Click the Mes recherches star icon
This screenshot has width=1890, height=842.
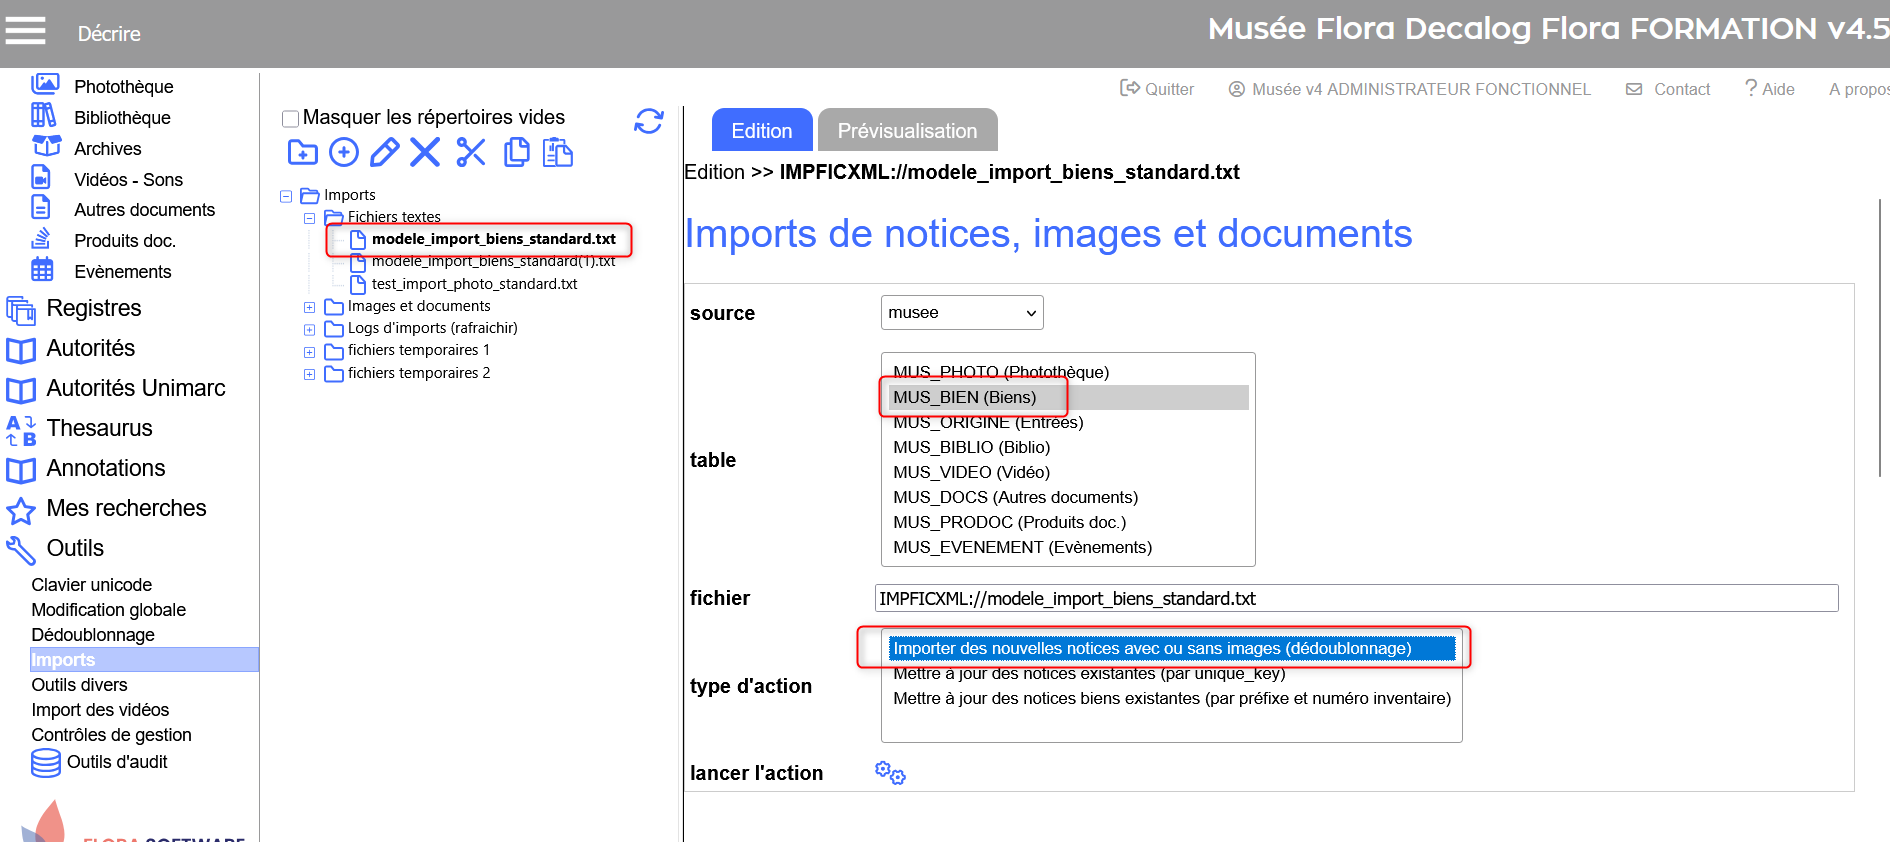click(x=21, y=511)
